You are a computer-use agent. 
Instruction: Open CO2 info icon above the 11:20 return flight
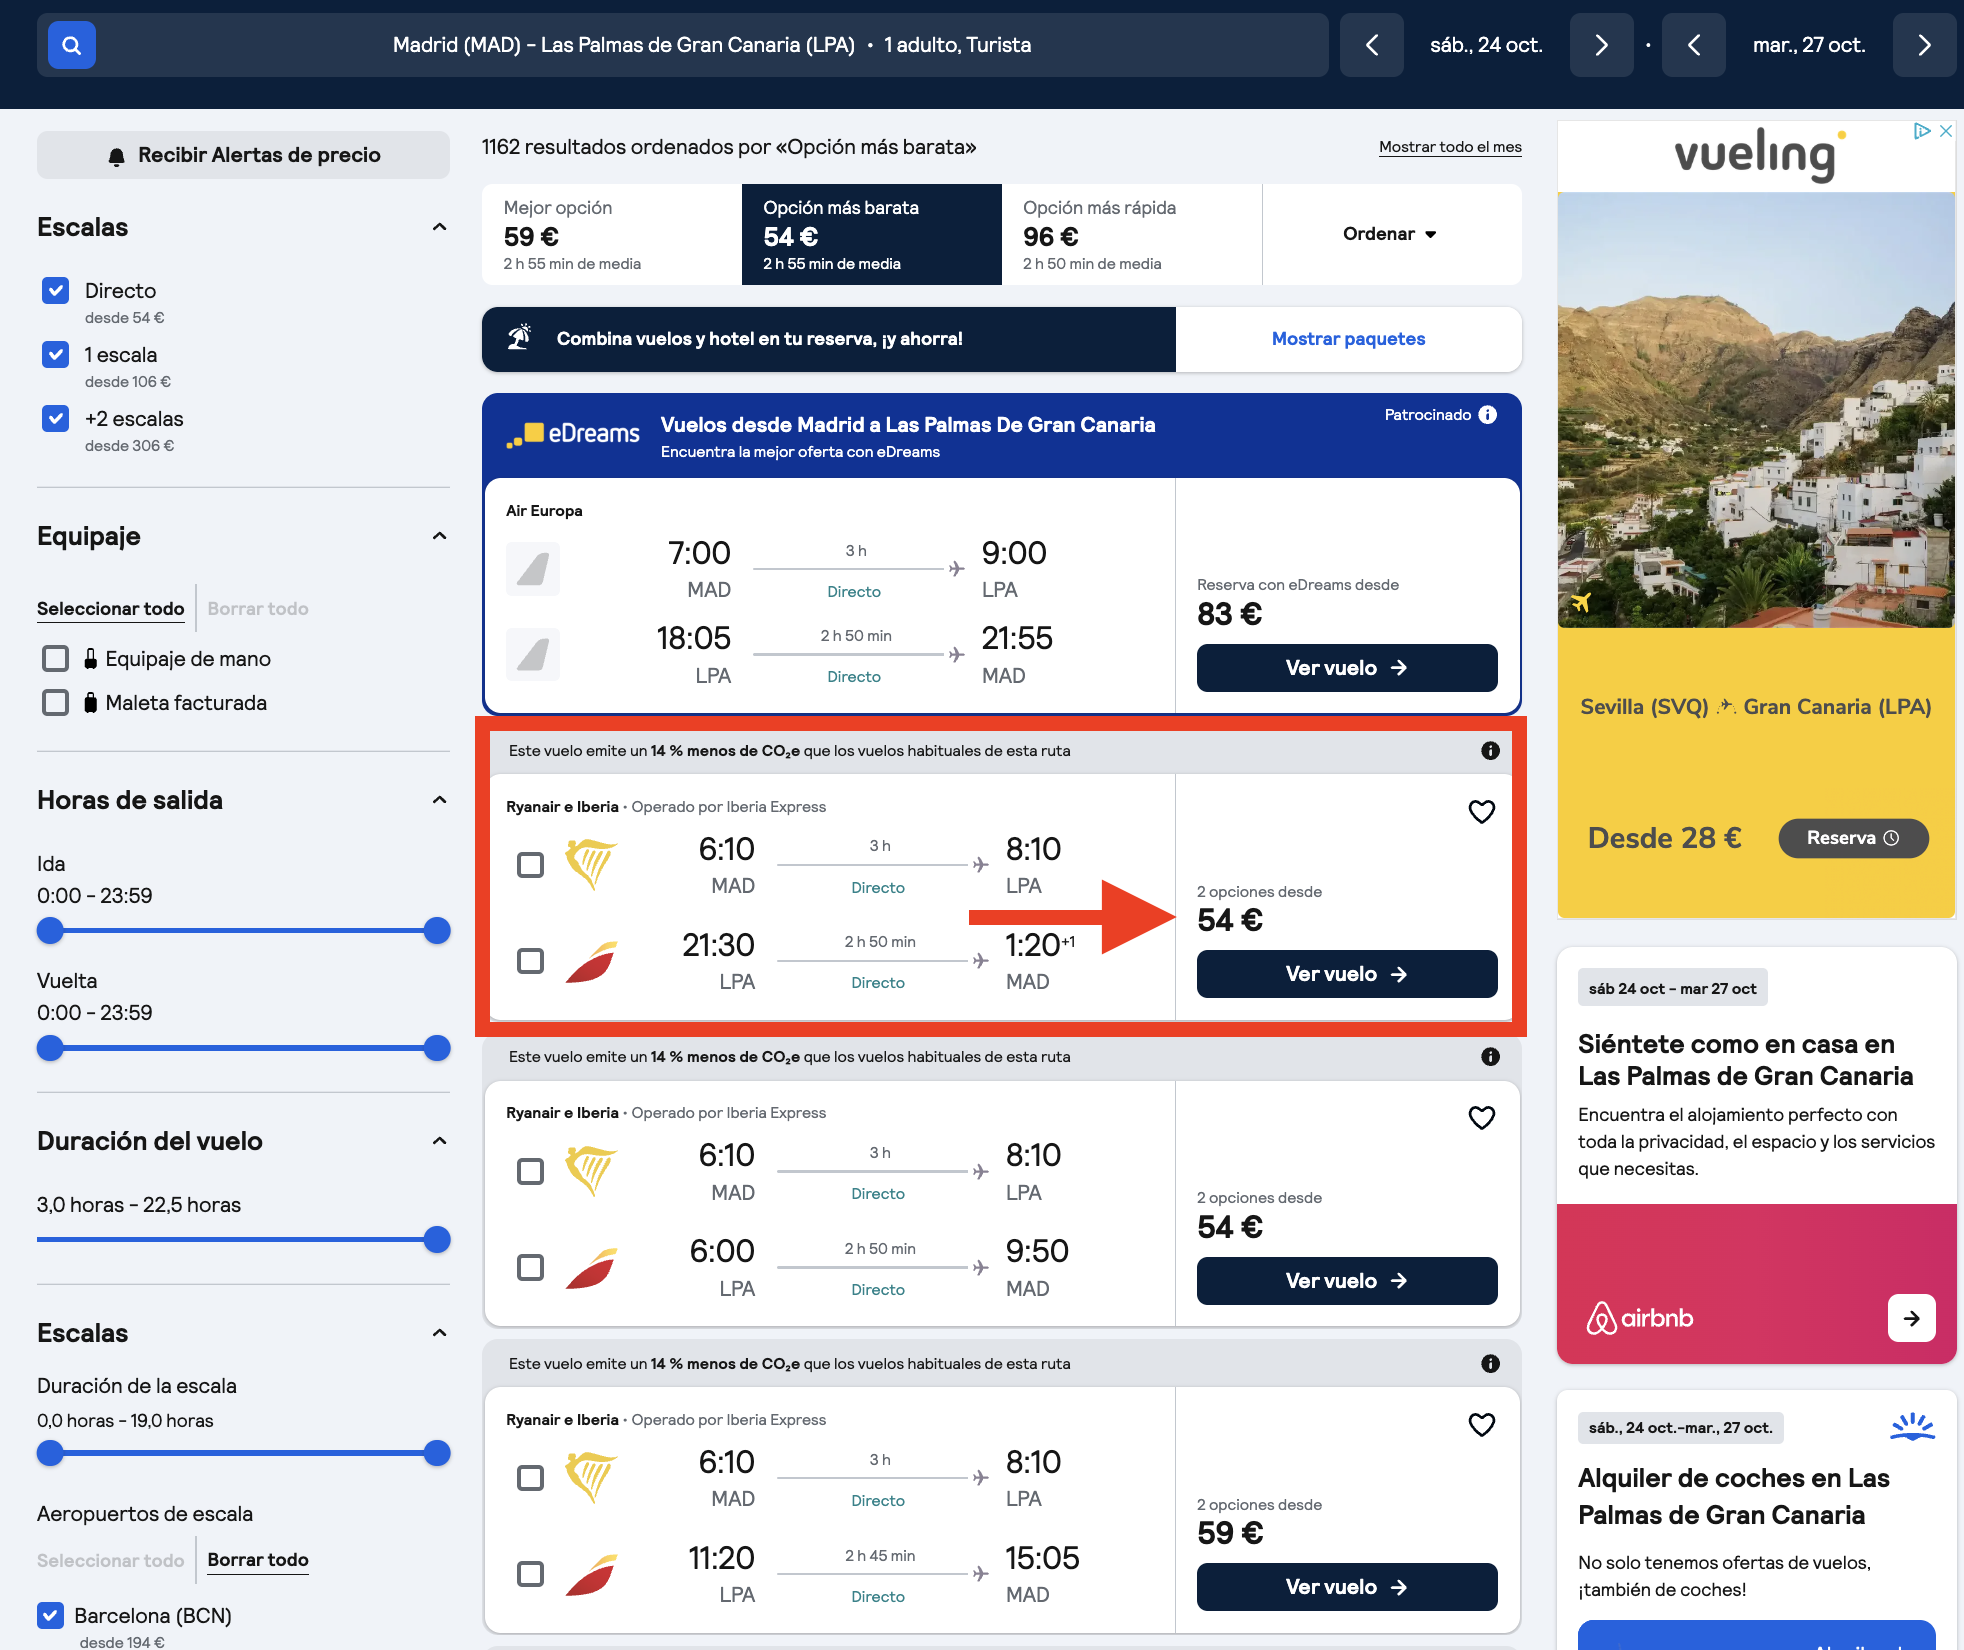pos(1490,1364)
